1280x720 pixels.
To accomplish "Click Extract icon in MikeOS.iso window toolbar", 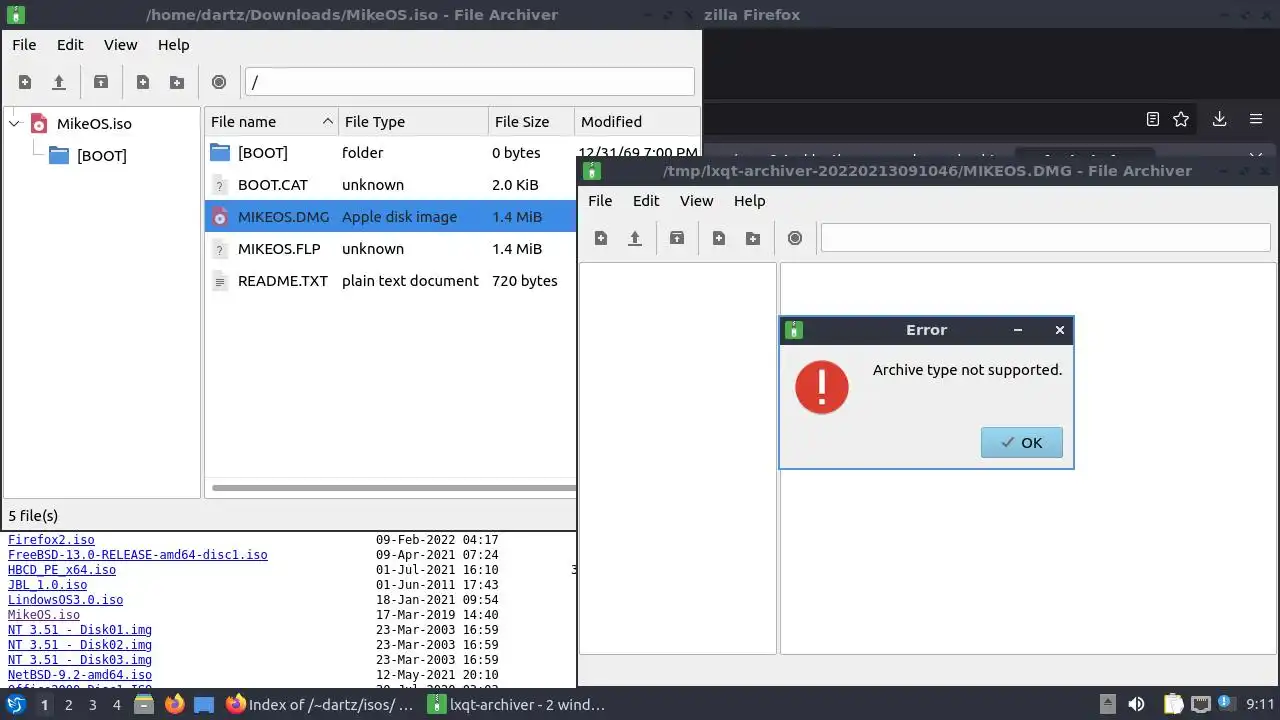I will point(101,82).
